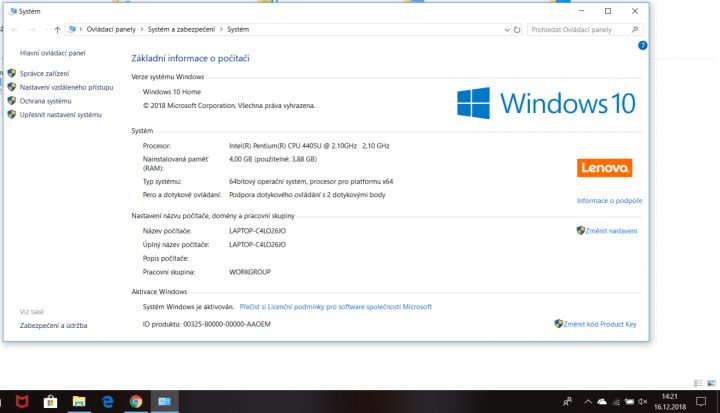Click the Lenovo logo
Image resolution: width=720 pixels, height=413 pixels.
[604, 168]
